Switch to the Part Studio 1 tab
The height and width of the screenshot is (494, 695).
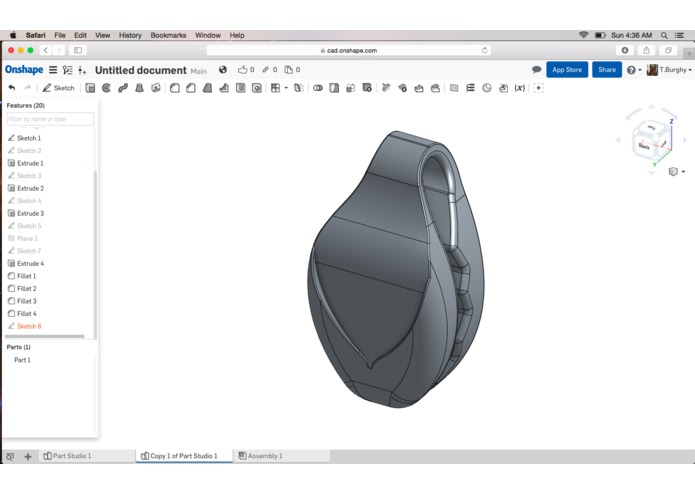(x=67, y=455)
